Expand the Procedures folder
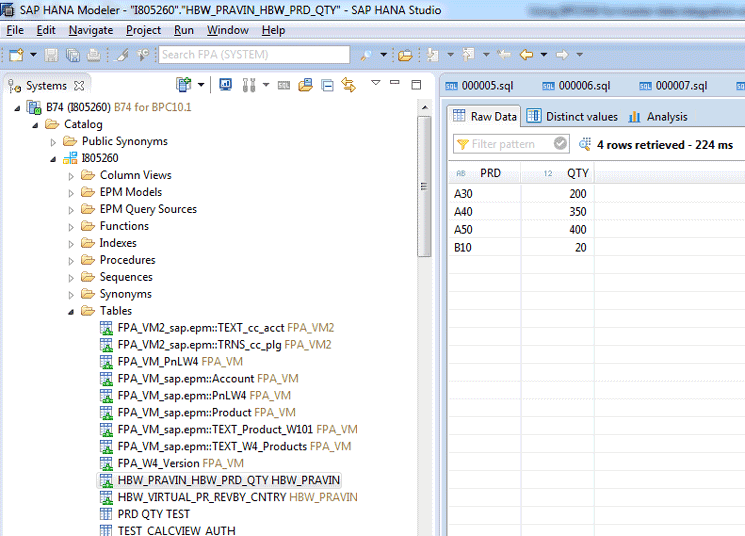This screenshot has width=745, height=536. click(x=72, y=260)
